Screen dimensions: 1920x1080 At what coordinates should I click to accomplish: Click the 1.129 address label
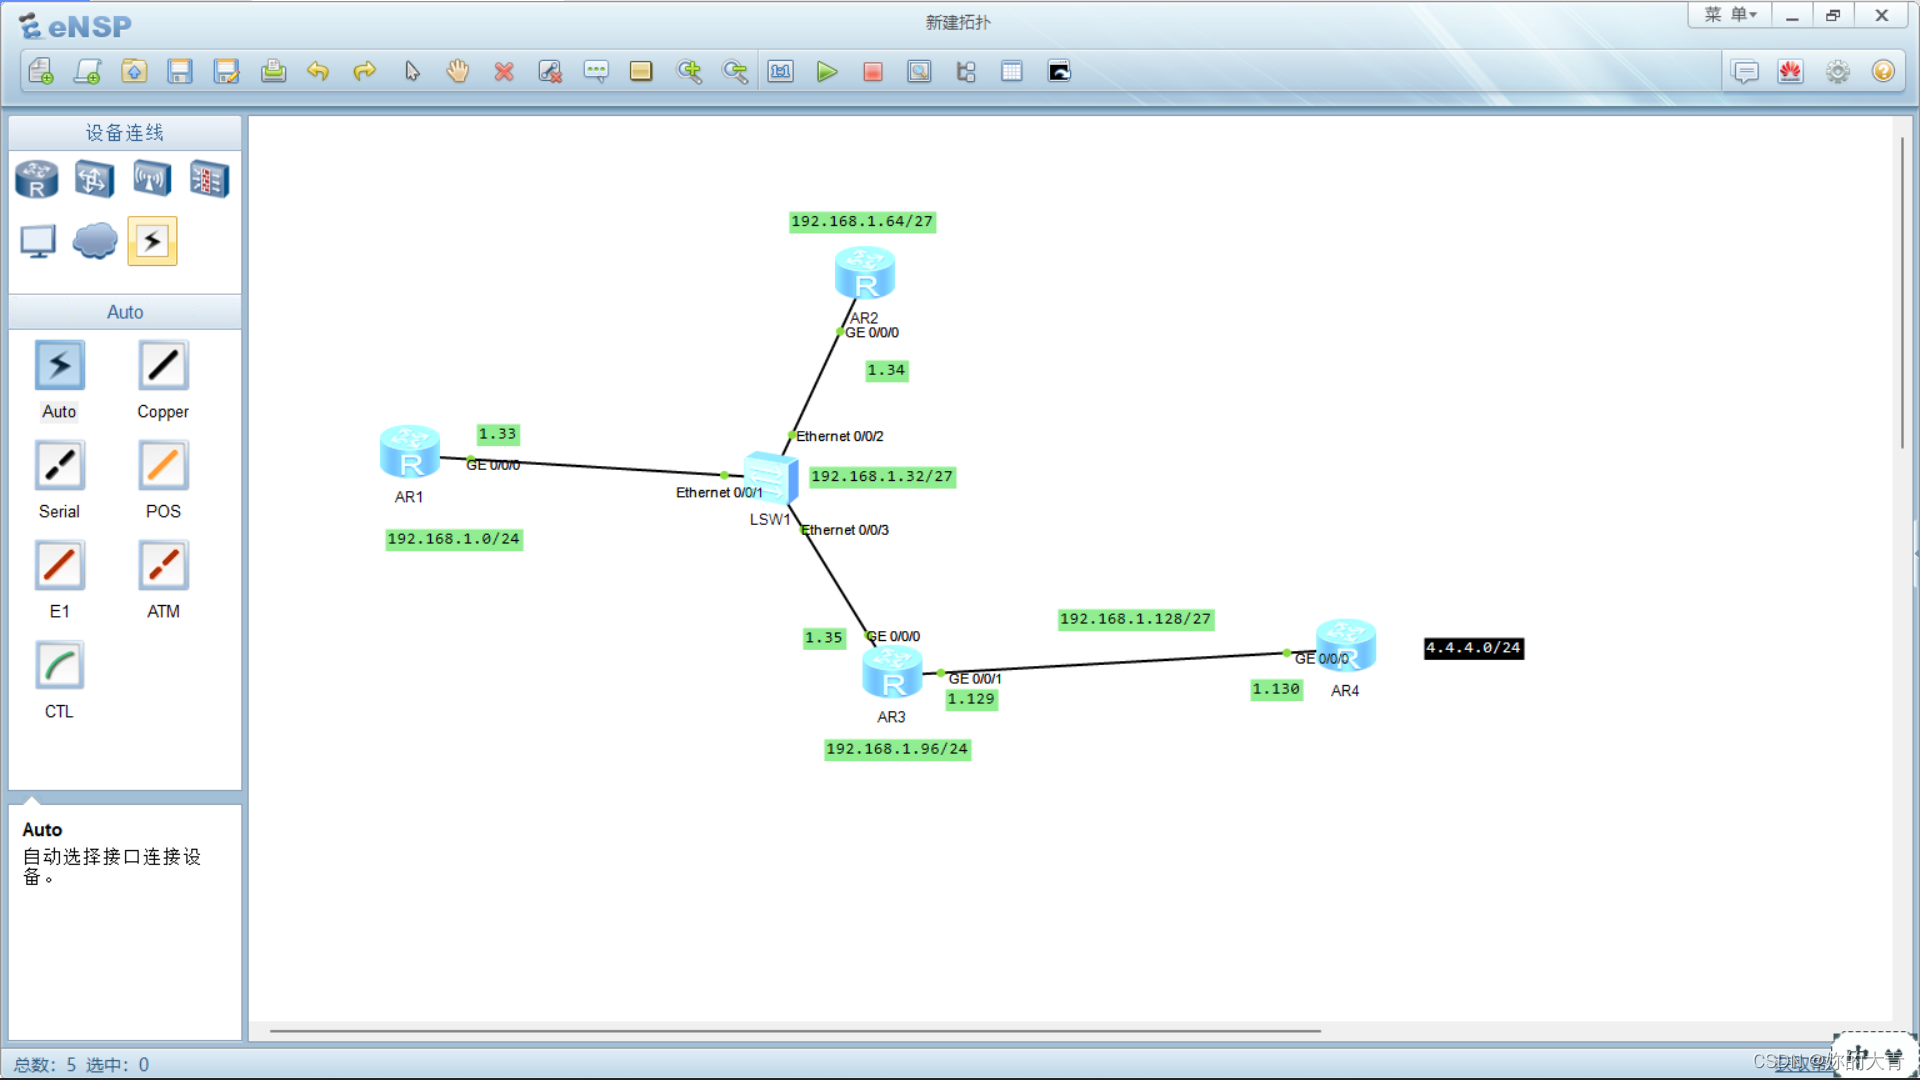coord(972,700)
